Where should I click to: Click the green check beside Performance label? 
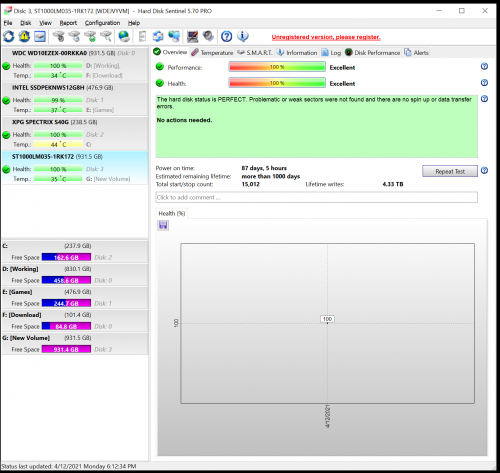[x=160, y=67]
